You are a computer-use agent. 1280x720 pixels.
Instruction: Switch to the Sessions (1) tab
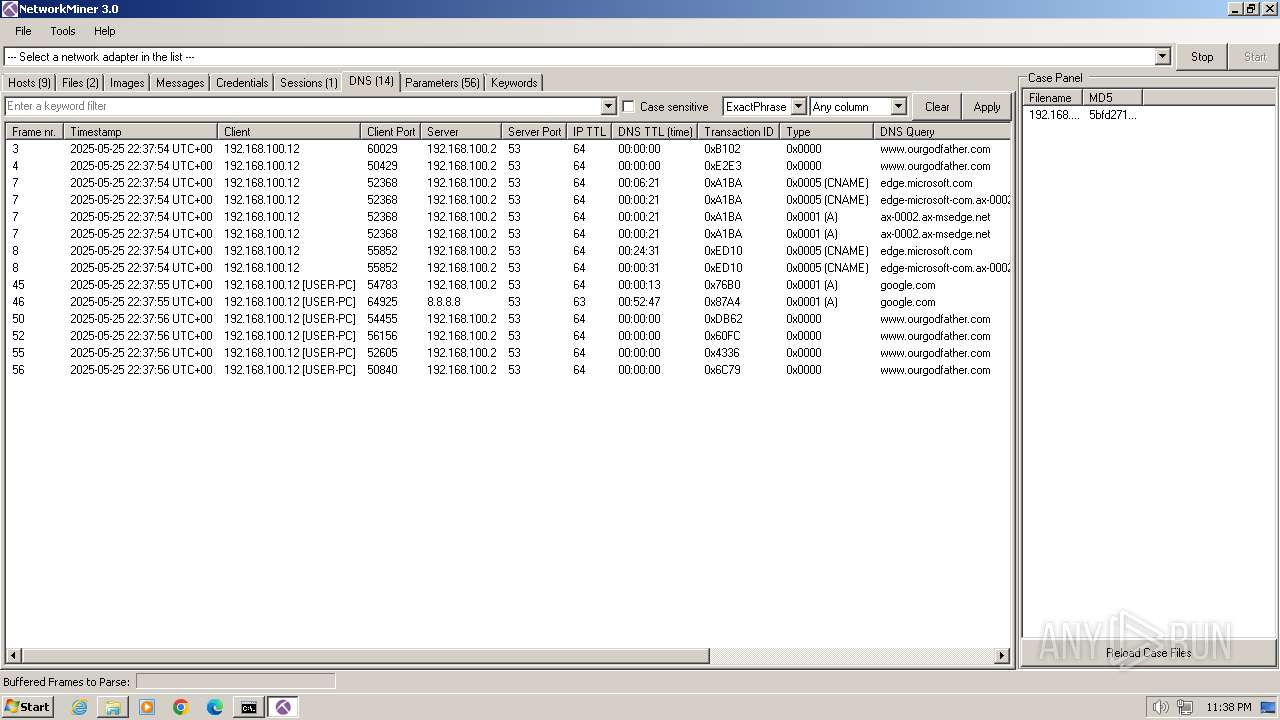309,83
